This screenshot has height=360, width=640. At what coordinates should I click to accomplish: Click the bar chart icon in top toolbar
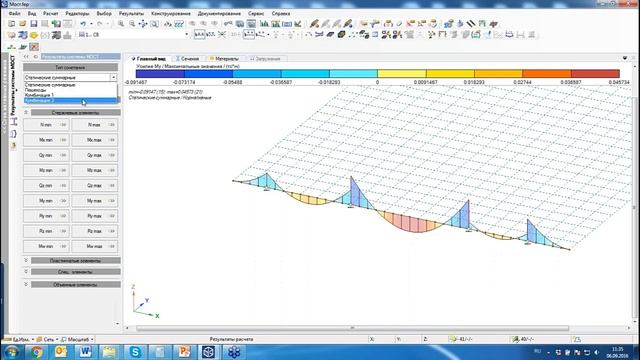tap(264, 24)
